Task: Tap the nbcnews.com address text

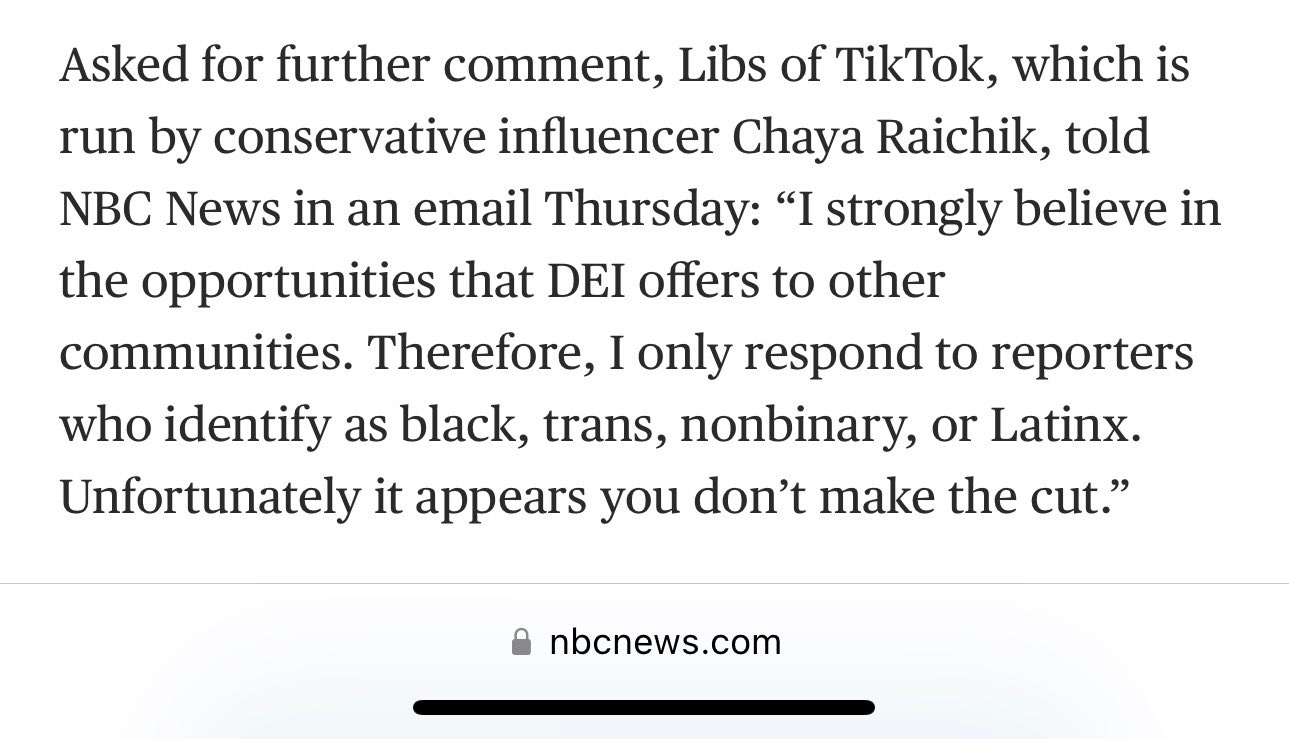Action: click(665, 642)
